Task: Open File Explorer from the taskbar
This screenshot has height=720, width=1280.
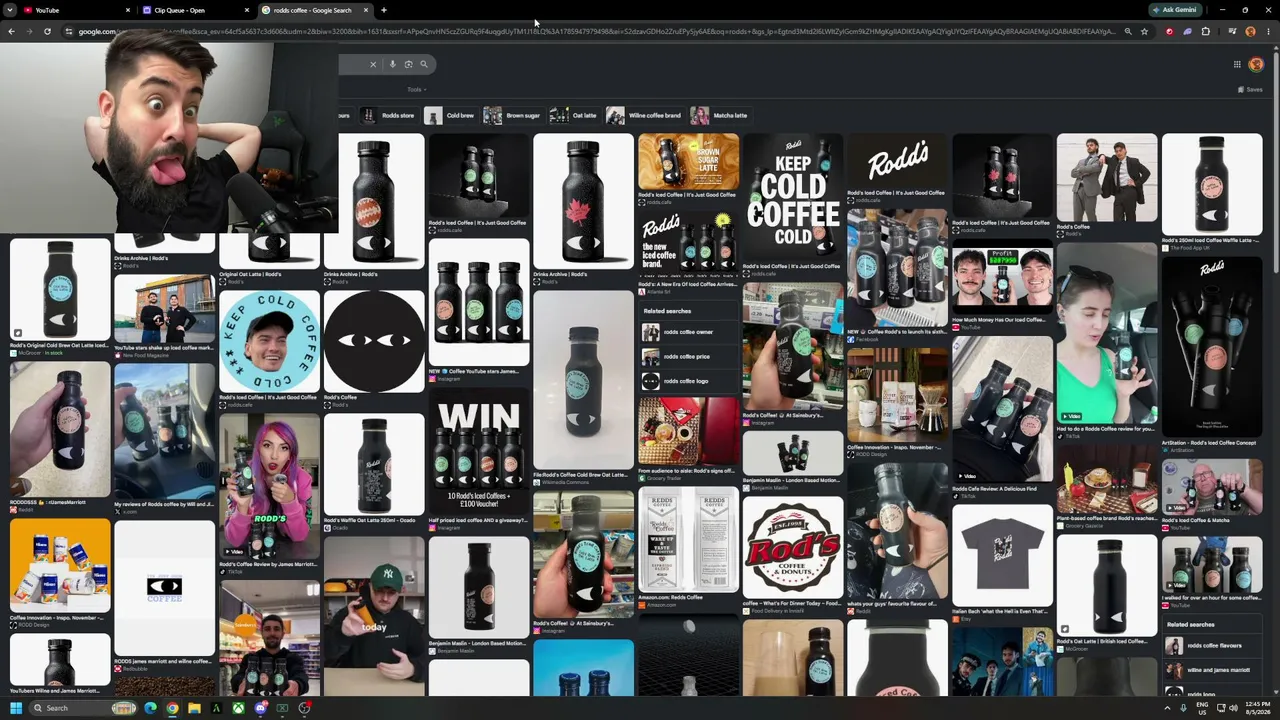Action: (x=194, y=708)
